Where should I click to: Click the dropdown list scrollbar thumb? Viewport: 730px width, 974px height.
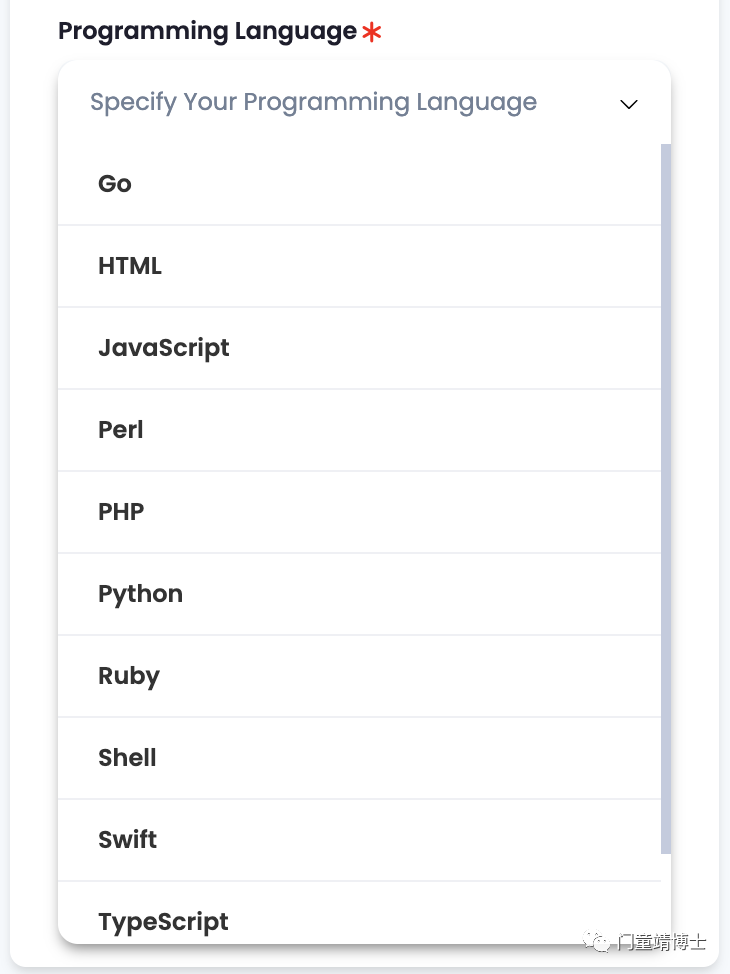pyautogui.click(x=666, y=499)
